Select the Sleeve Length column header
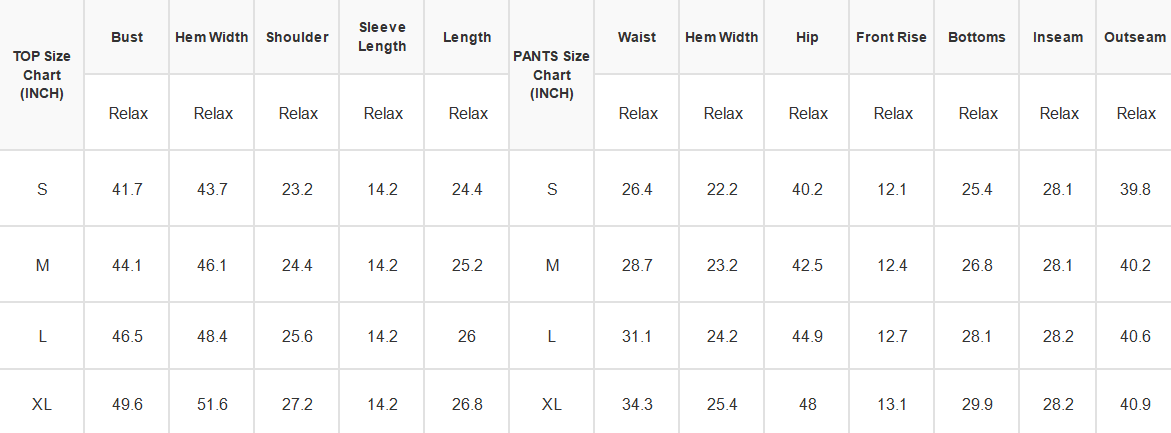 pos(382,37)
